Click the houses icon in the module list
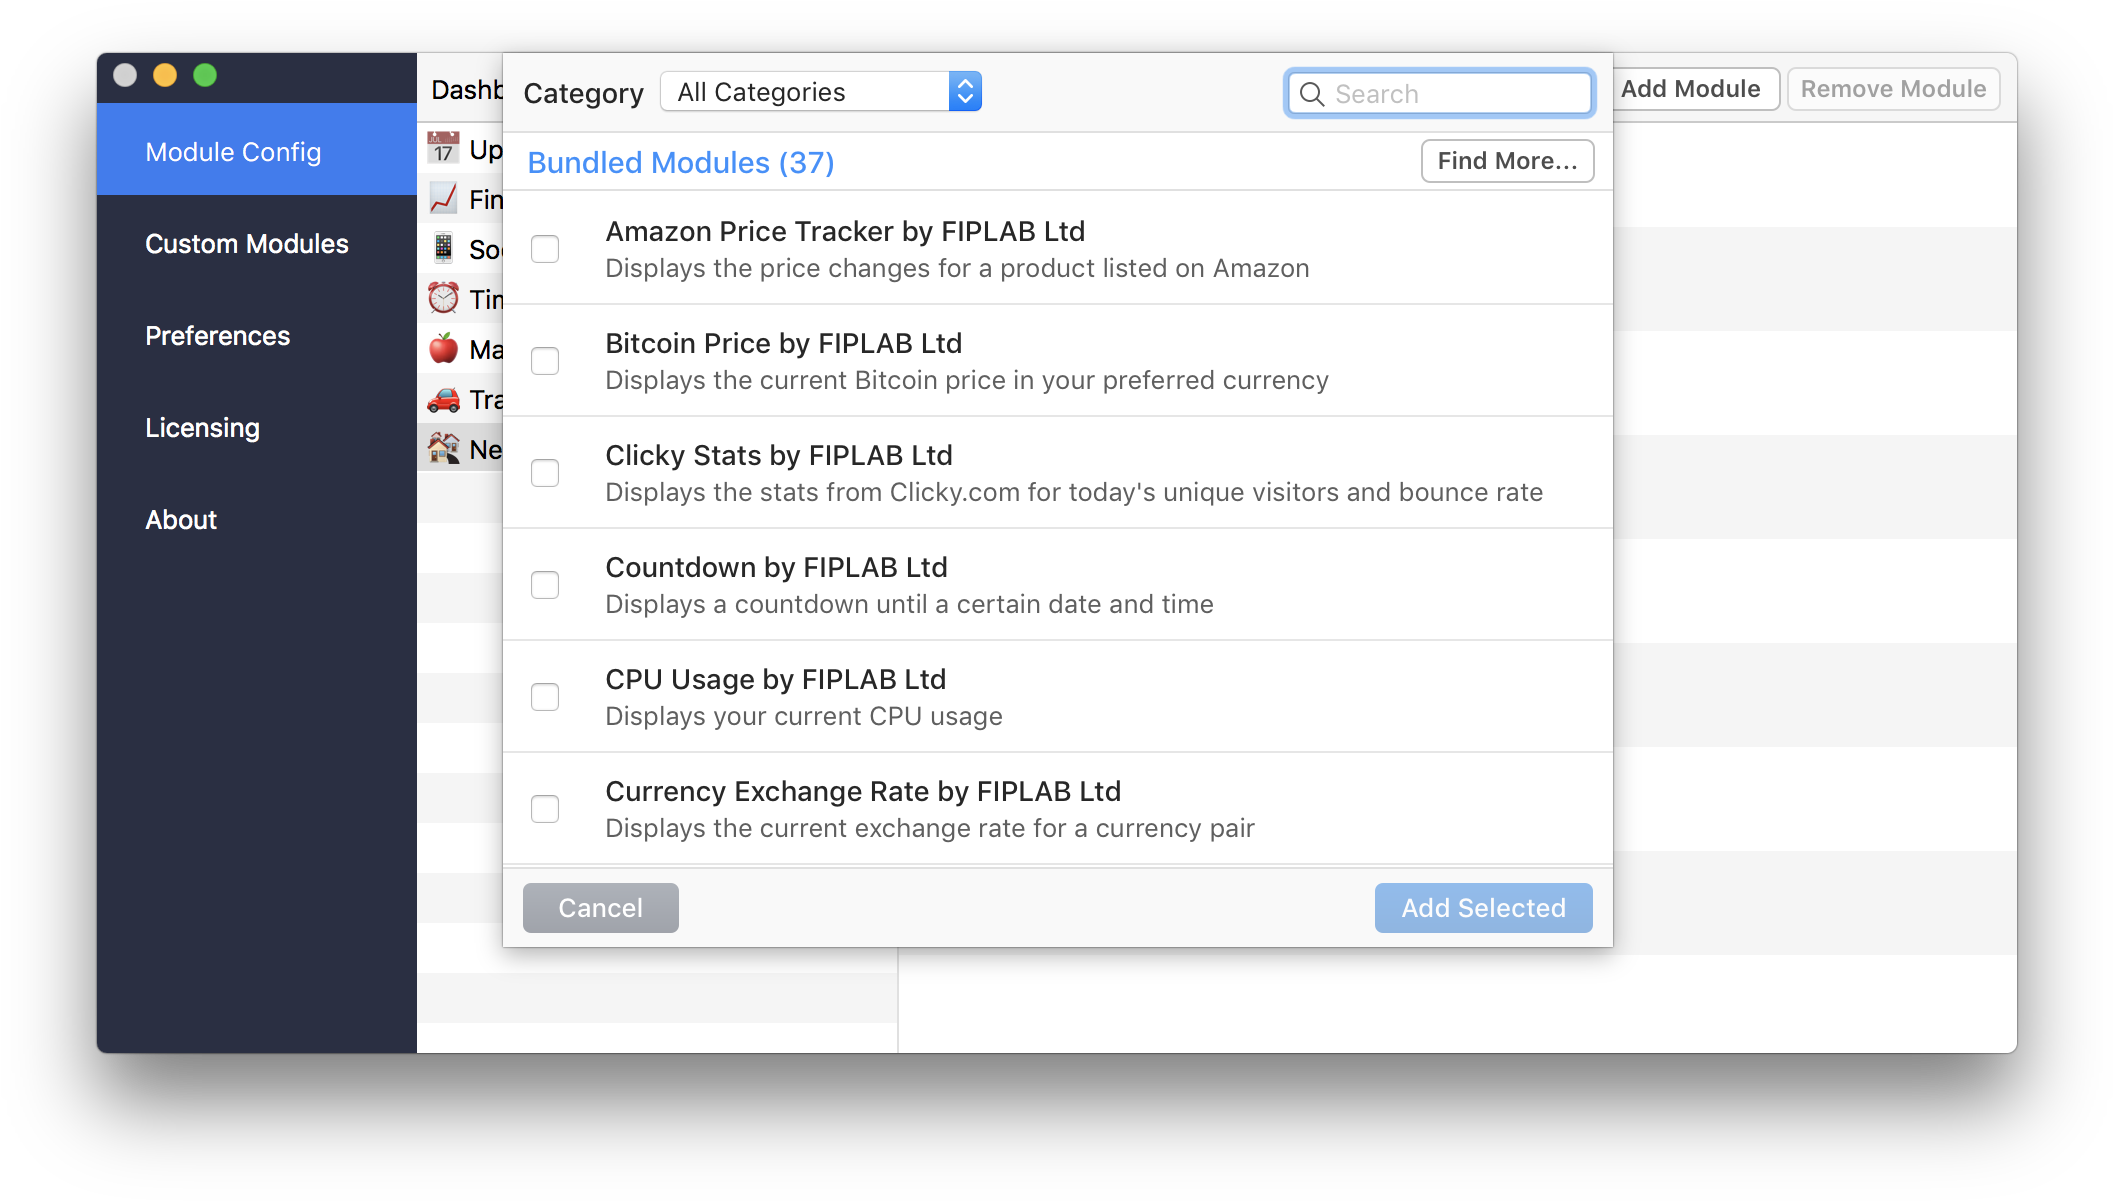 [443, 448]
